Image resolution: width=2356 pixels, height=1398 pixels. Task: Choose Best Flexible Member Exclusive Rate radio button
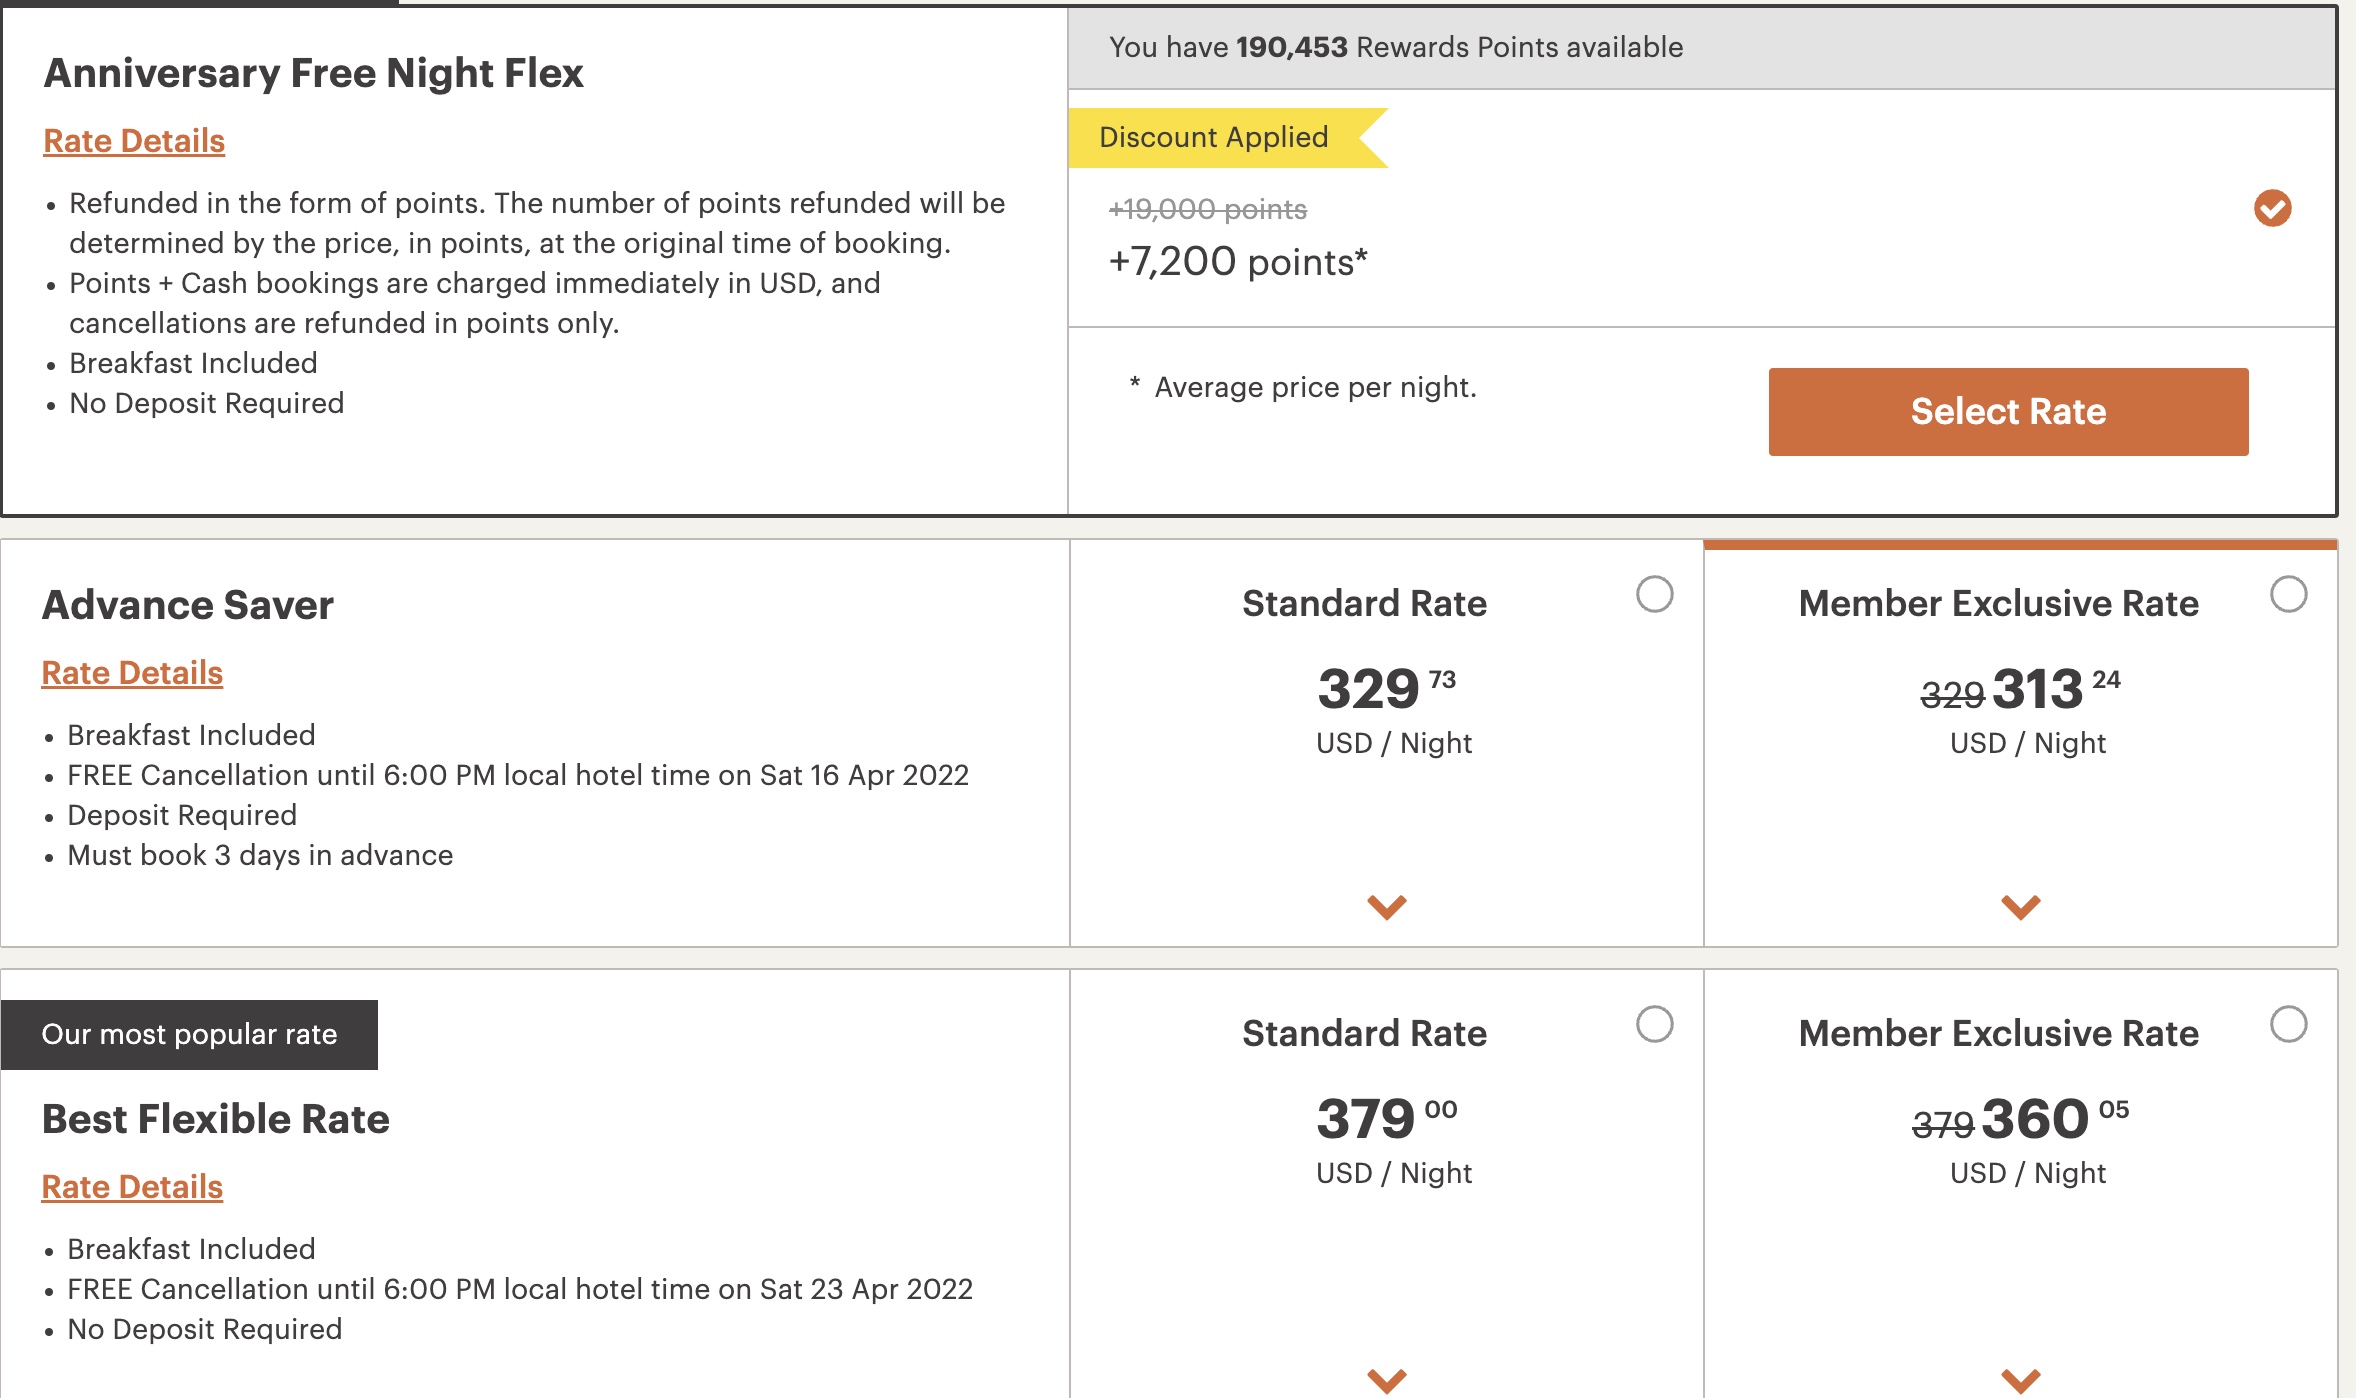2288,1024
